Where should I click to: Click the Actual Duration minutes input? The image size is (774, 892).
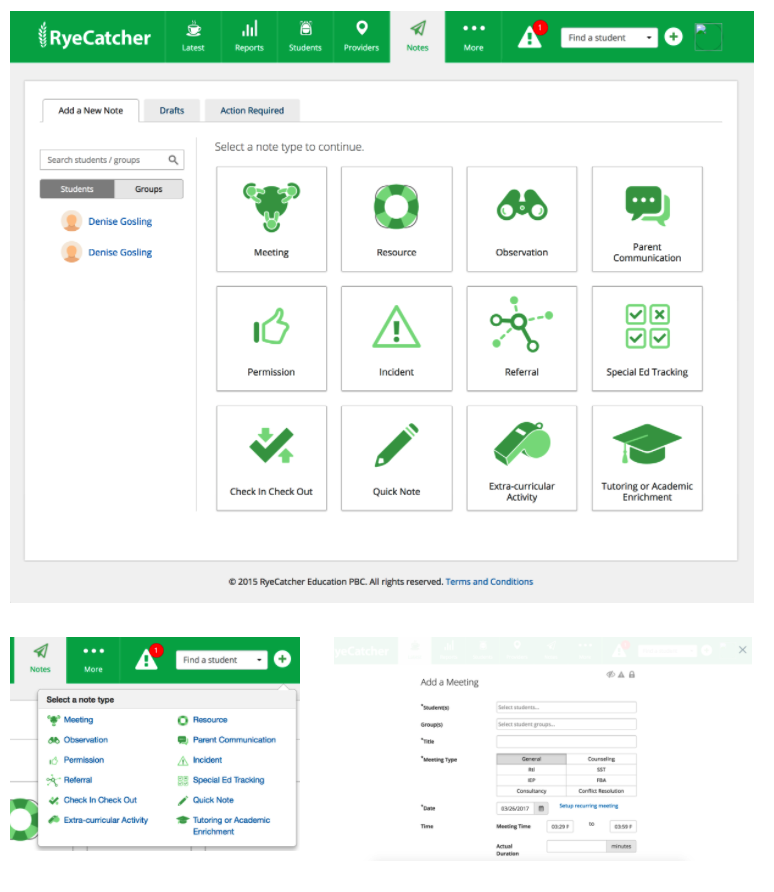[x=576, y=846]
